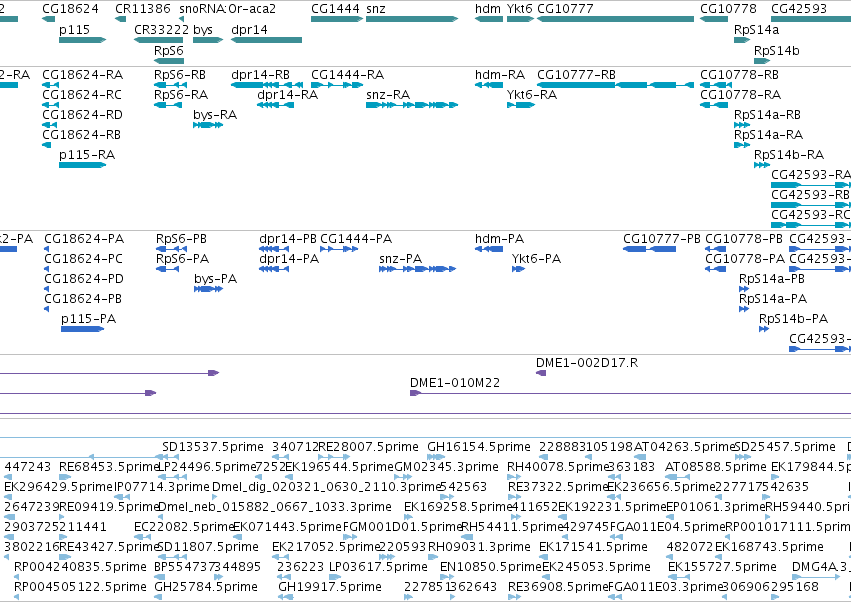Select the CG1444-RA transcript
Screen dimensions: 851x602
(337, 85)
